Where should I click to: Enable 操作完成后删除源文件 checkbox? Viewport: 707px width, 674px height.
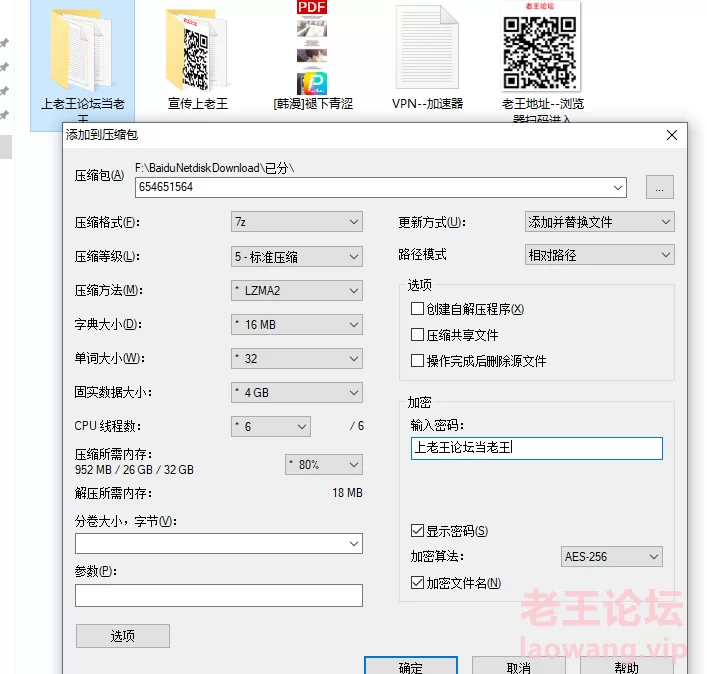(418, 361)
